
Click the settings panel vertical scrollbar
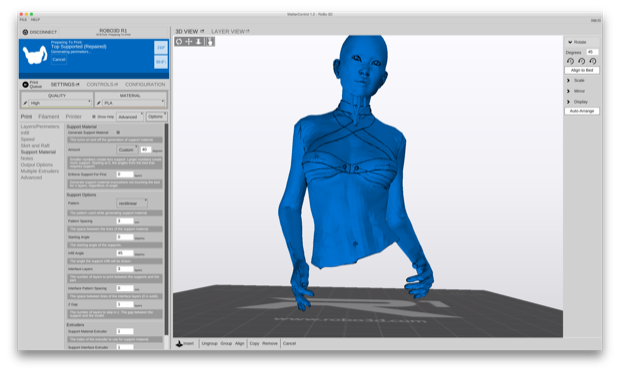coord(166,229)
